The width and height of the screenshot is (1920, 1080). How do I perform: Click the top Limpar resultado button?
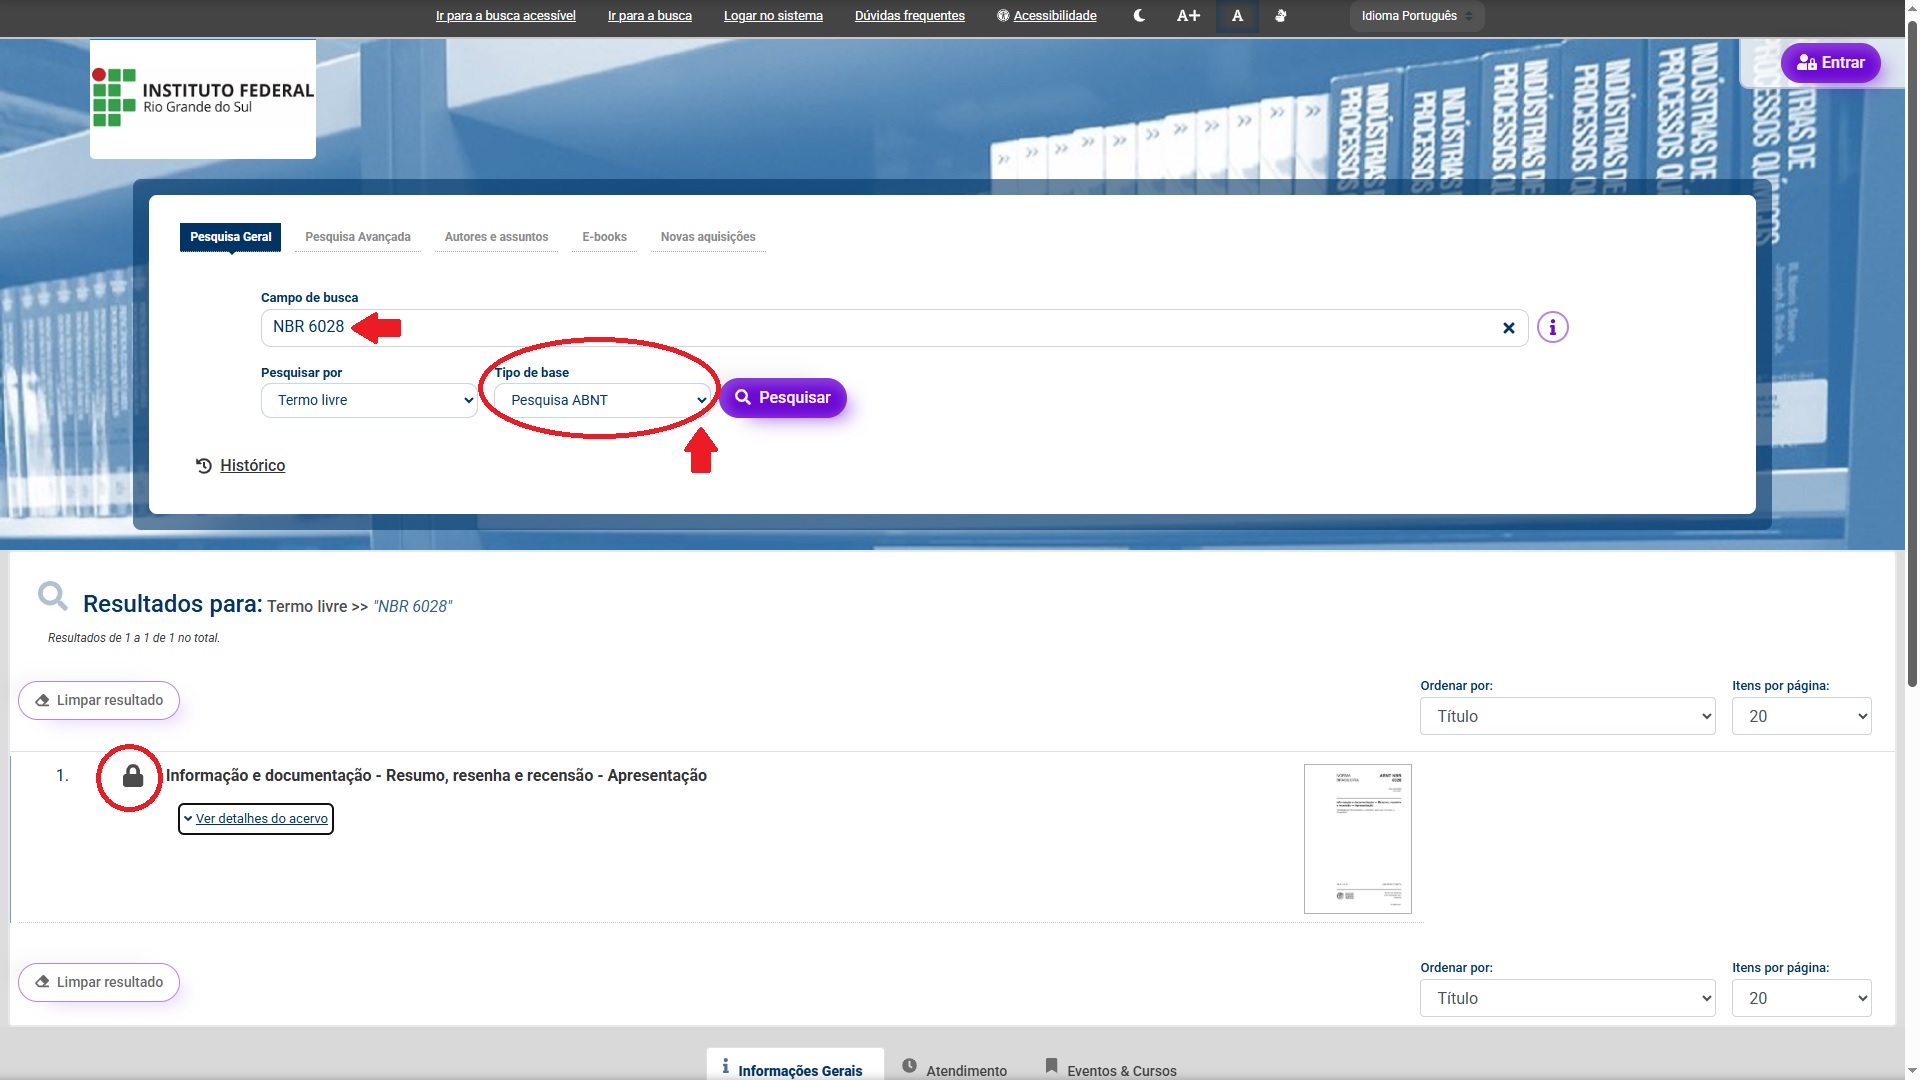pyautogui.click(x=99, y=700)
